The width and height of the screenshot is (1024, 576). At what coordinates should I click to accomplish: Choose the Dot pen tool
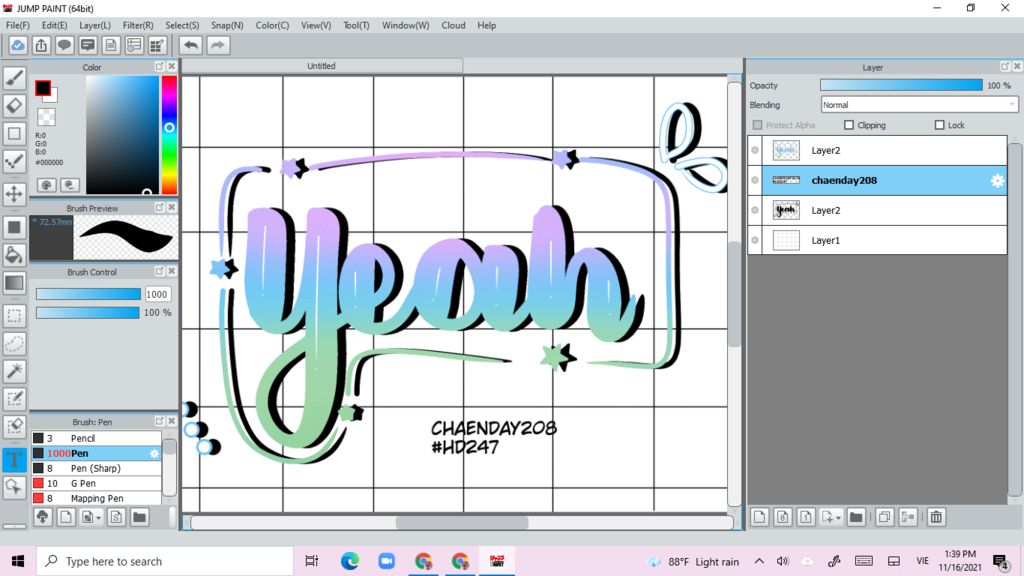pos(14,161)
